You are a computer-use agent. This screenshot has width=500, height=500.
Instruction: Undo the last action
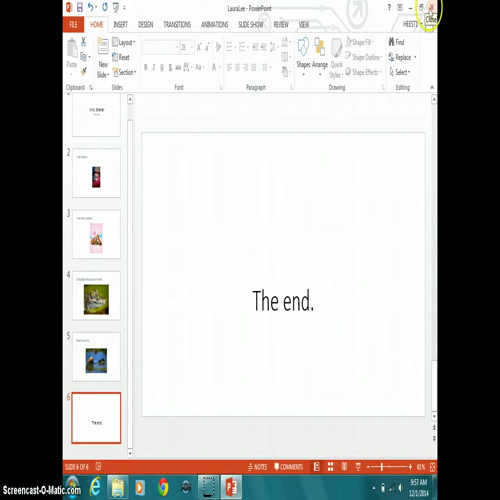click(x=90, y=7)
